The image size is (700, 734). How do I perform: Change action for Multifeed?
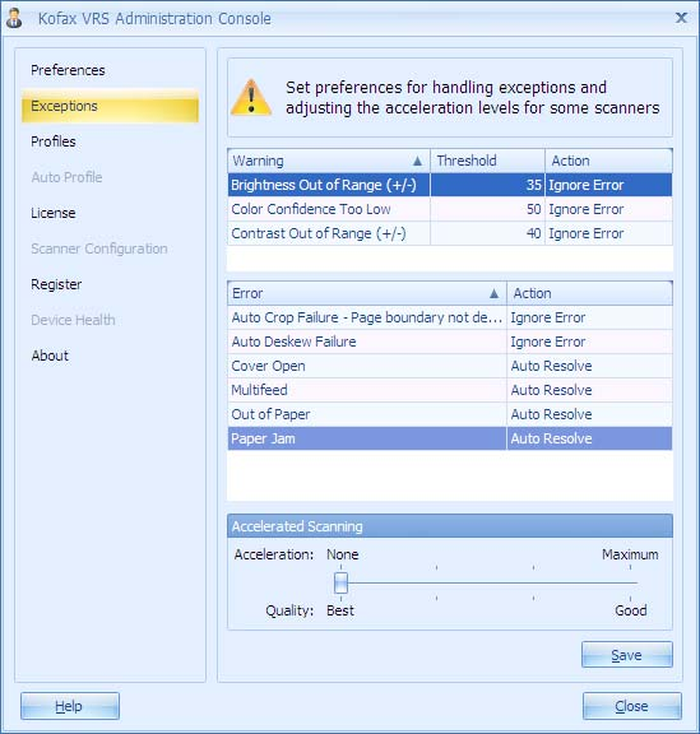pyautogui.click(x=589, y=390)
